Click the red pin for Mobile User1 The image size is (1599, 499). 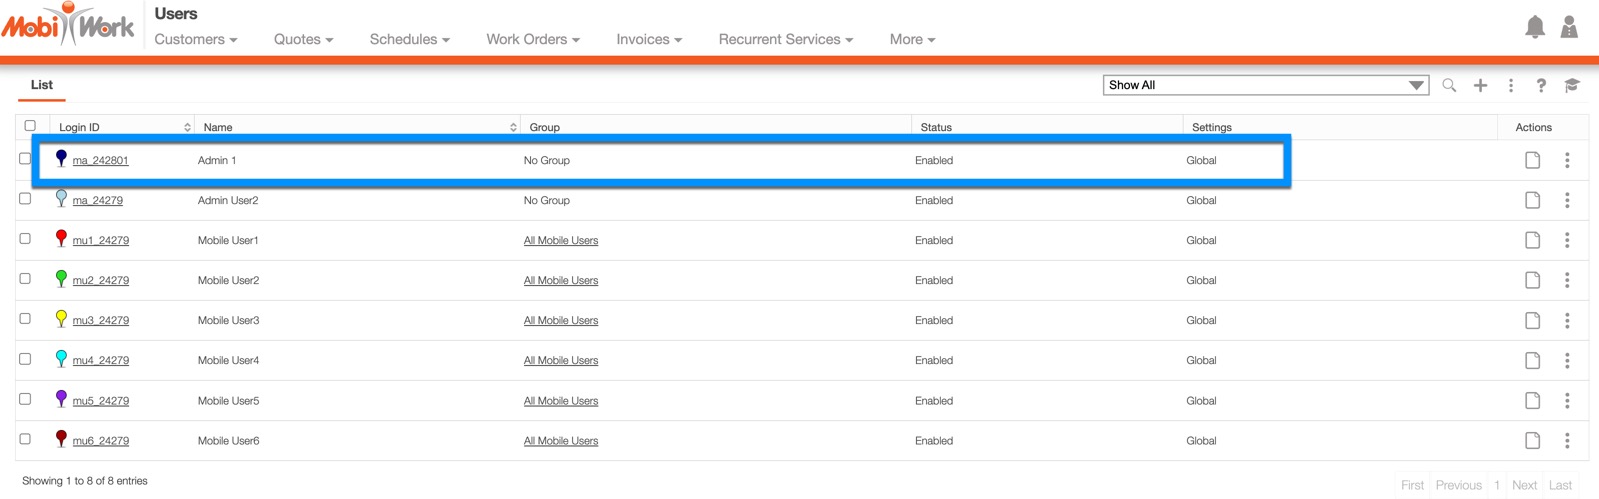click(61, 239)
